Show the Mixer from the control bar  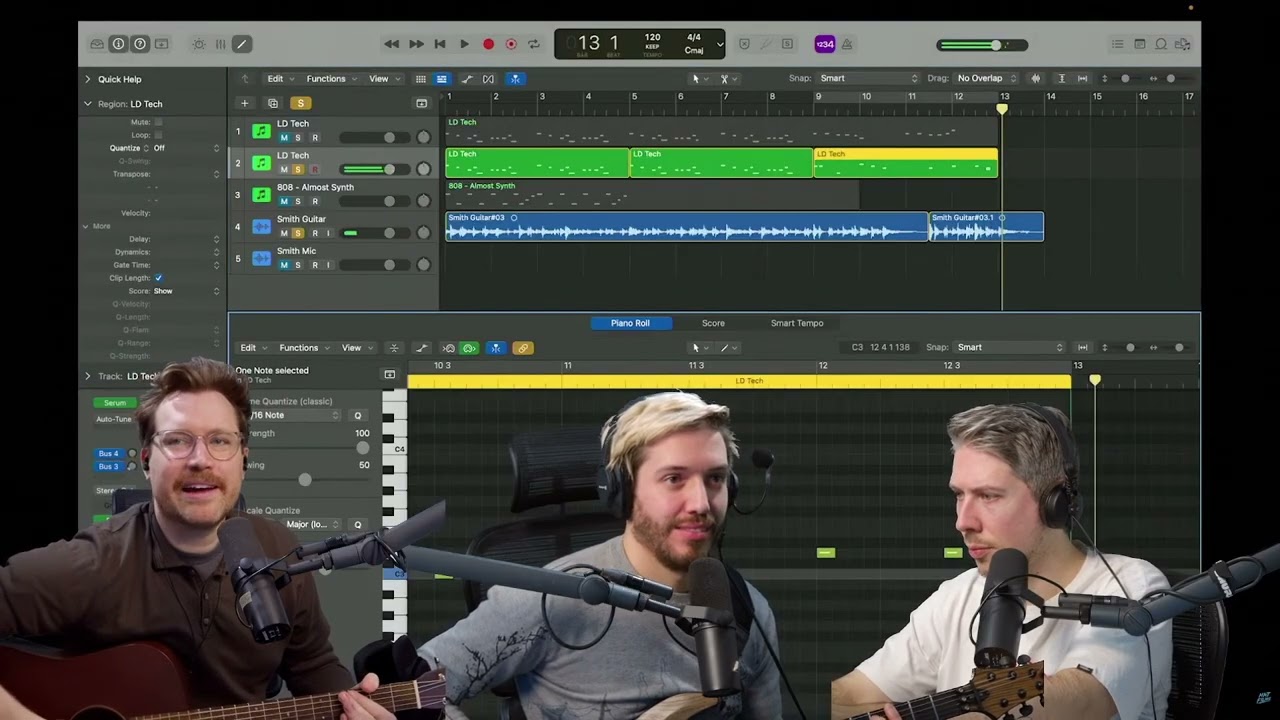220,44
